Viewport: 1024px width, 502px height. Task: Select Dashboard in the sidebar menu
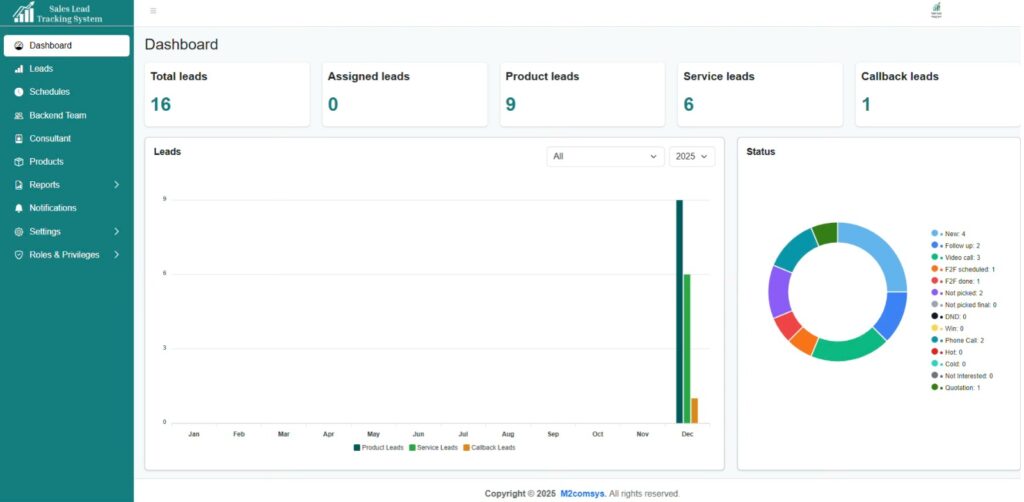tap(66, 46)
